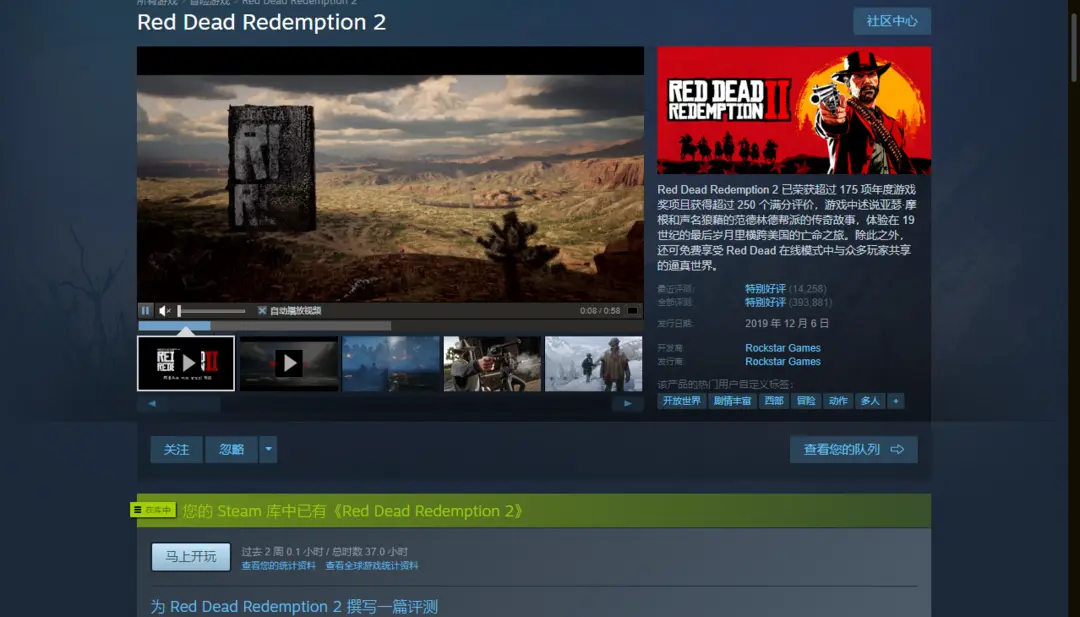This screenshot has width=1080, height=617.
Task: Open the 查看全球游戏统计资料 link
Action: pos(372,566)
